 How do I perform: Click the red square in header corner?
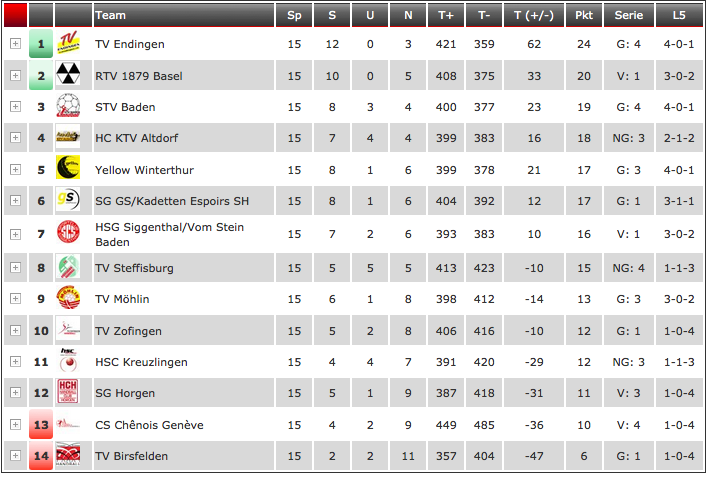point(15,15)
